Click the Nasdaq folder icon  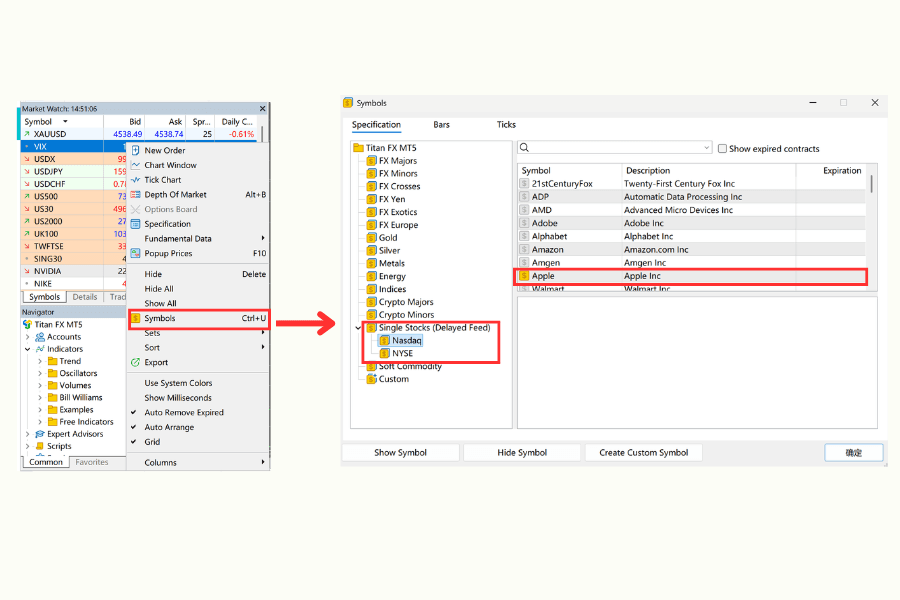click(385, 340)
